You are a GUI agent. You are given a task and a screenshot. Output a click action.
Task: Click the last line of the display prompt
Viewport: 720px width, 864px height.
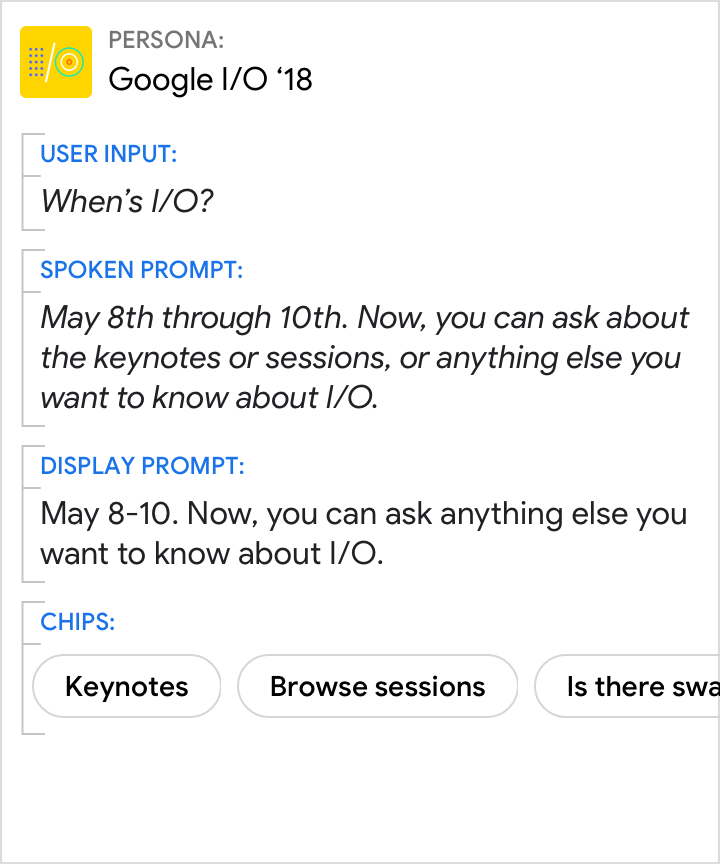pyautogui.click(x=212, y=553)
